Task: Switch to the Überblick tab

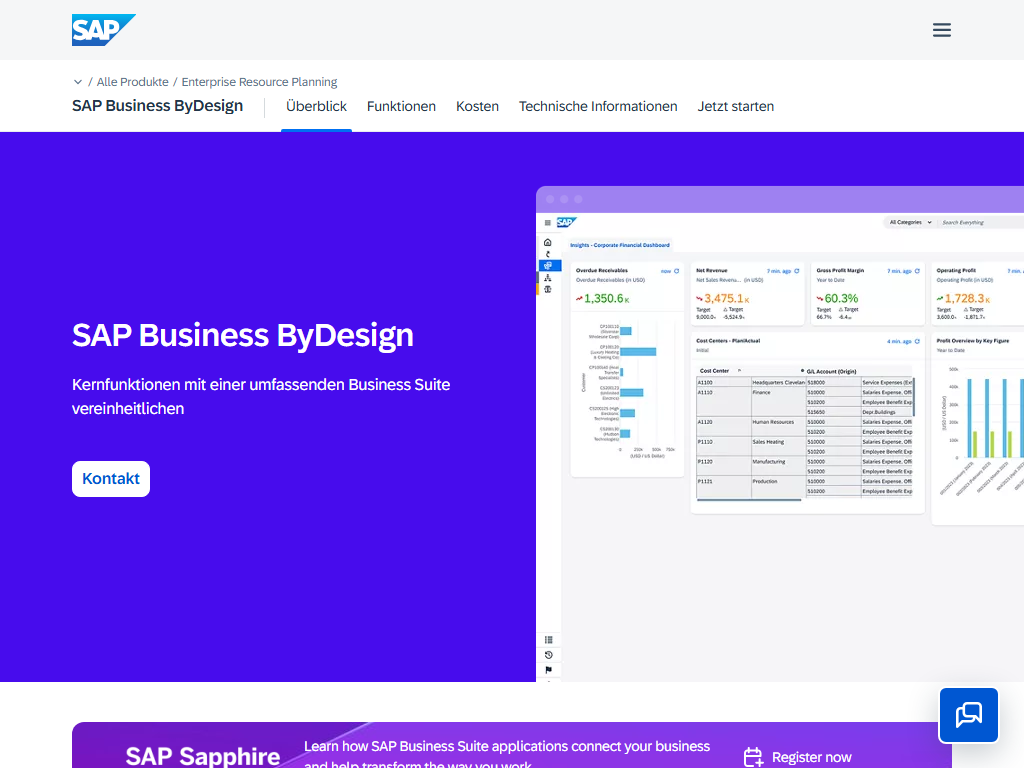Action: 316,106
